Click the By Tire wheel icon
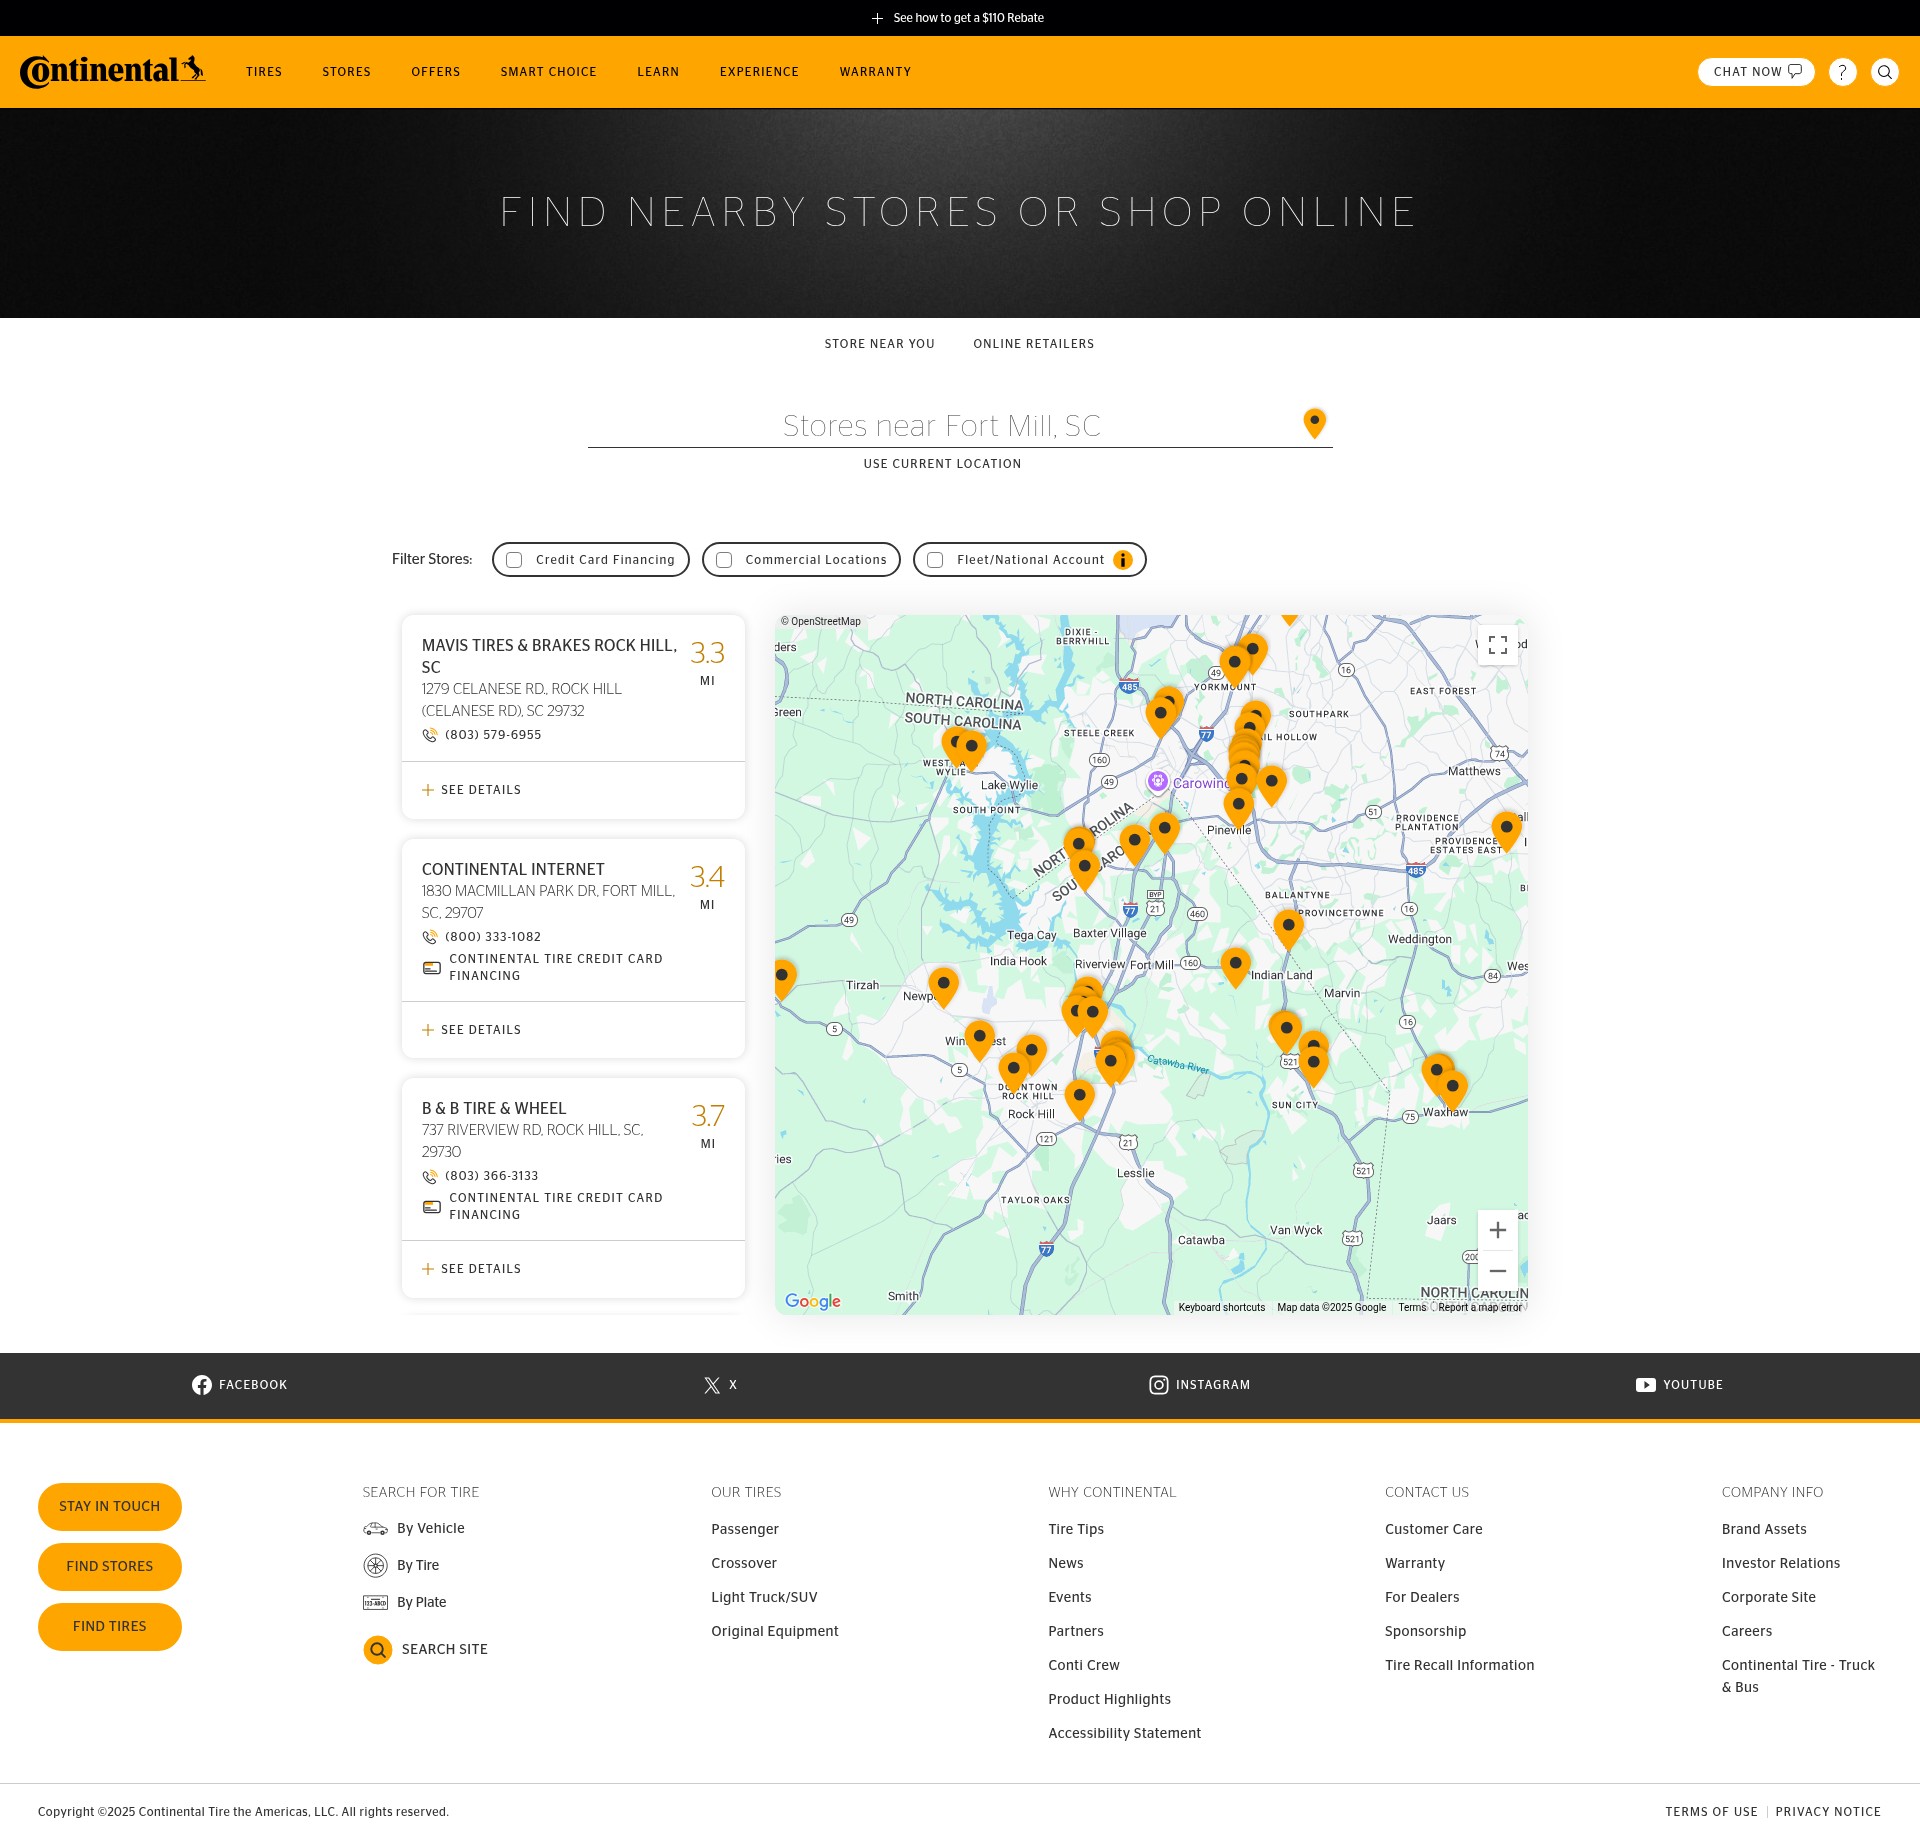This screenshot has height=1840, width=1920. pos(375,1566)
